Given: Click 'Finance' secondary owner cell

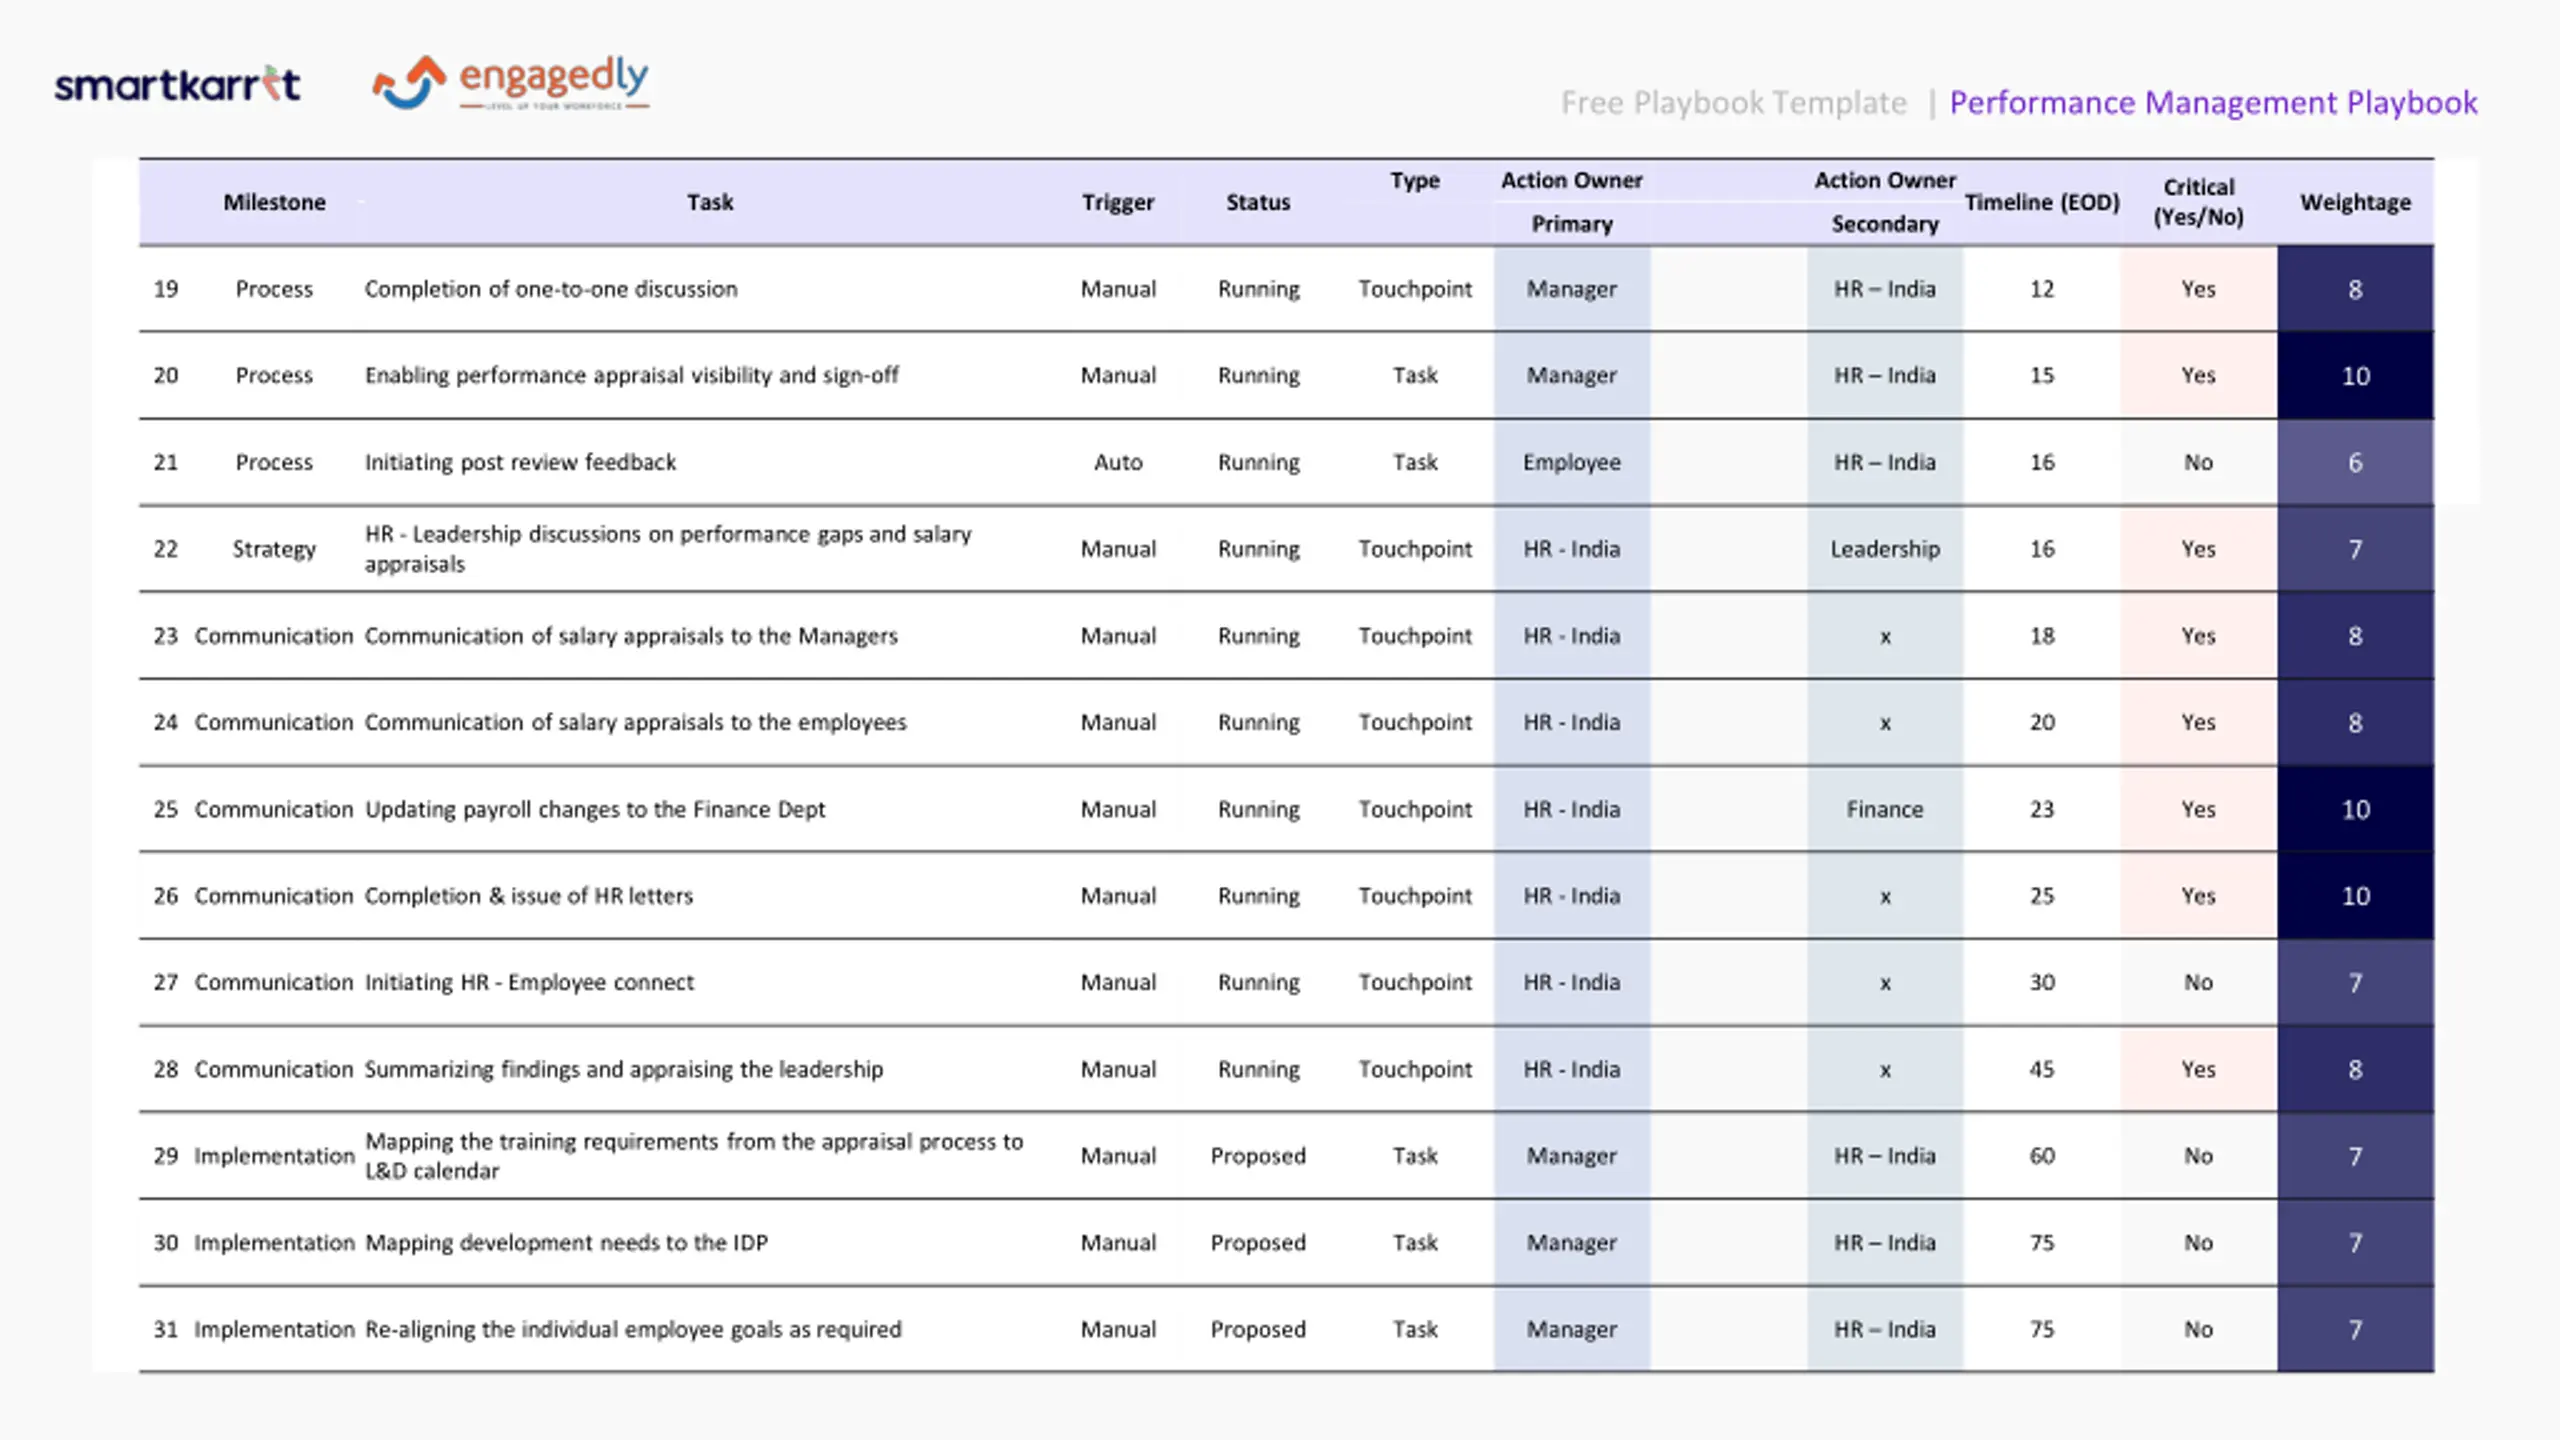Looking at the screenshot, I should tap(1885, 809).
